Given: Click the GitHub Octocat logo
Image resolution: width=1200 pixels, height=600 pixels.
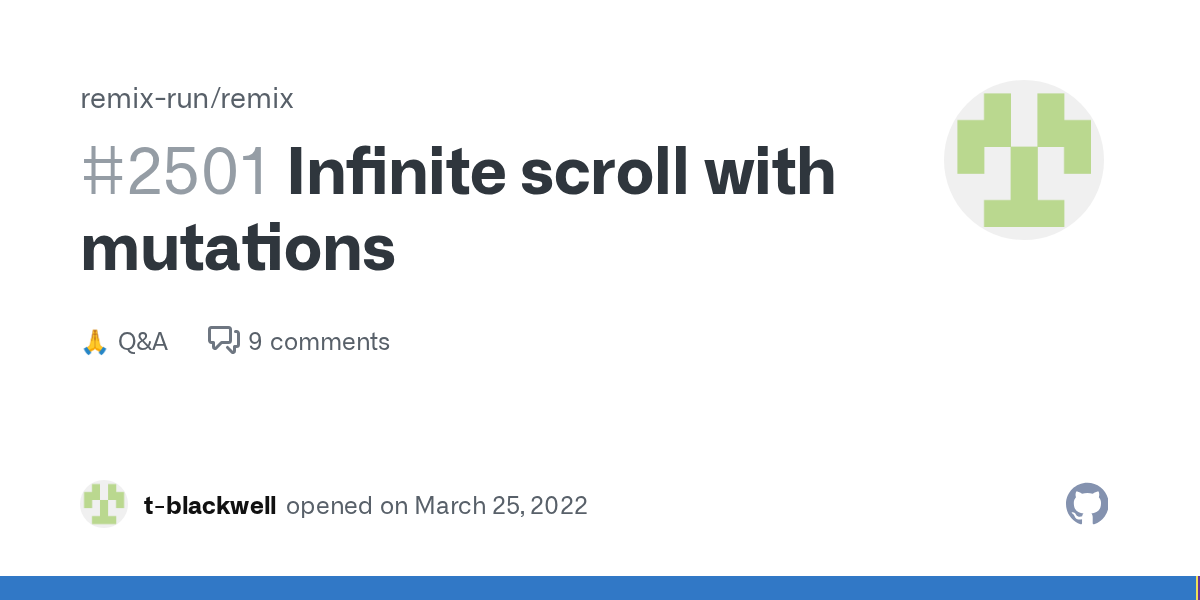Looking at the screenshot, I should point(1087,504).
